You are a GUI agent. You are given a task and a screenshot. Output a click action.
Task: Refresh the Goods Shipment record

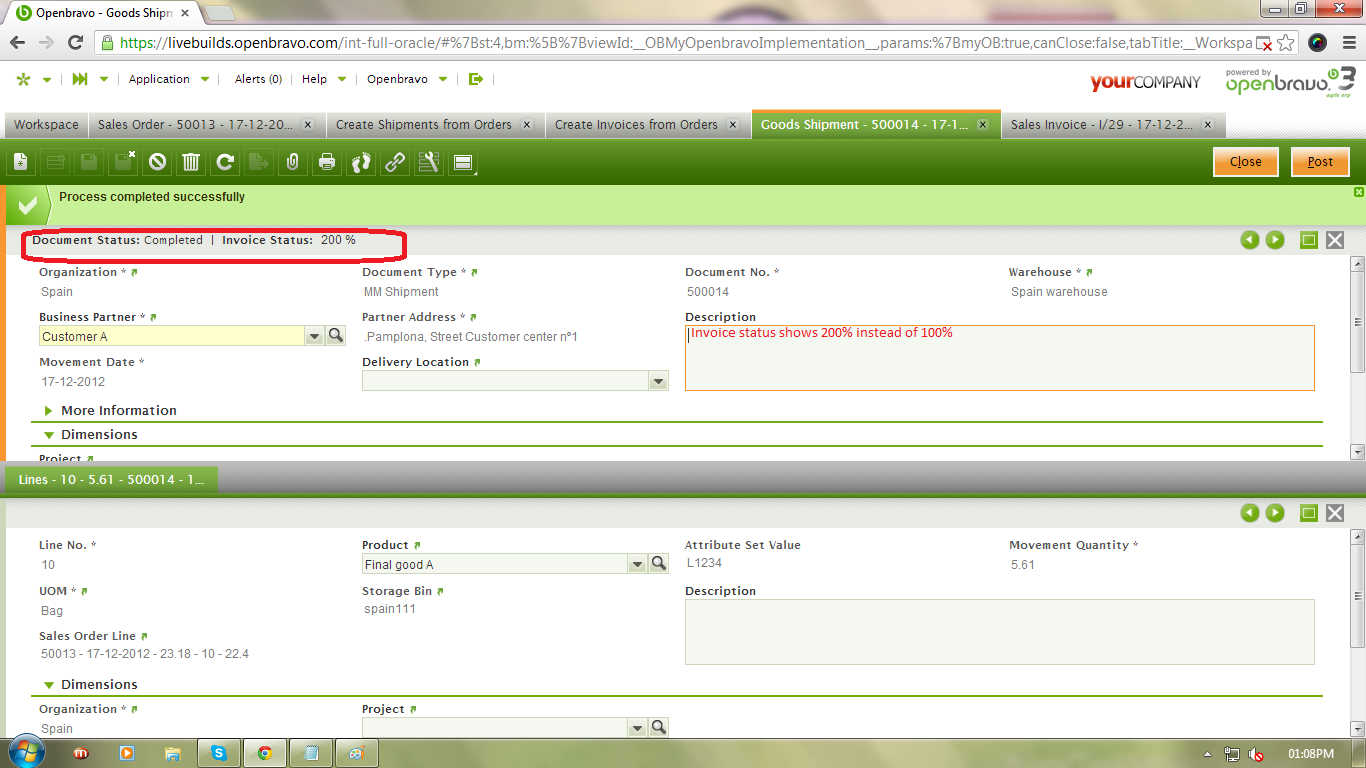(x=225, y=162)
